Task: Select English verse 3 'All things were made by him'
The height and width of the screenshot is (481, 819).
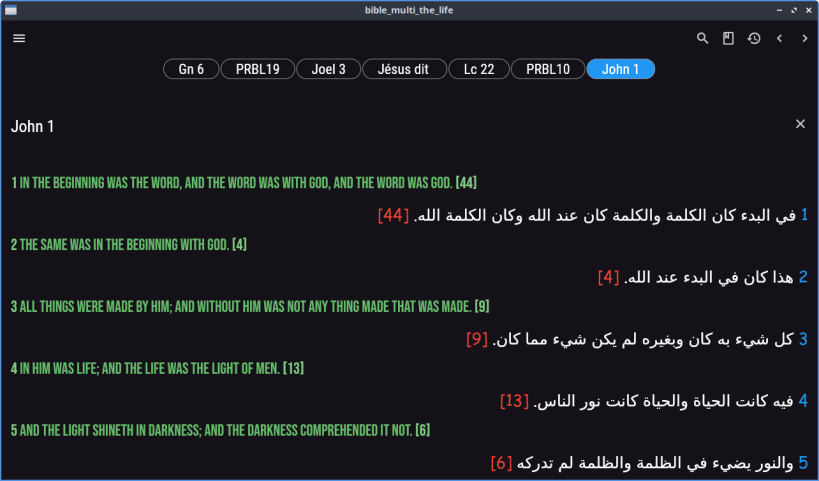Action: [250, 307]
